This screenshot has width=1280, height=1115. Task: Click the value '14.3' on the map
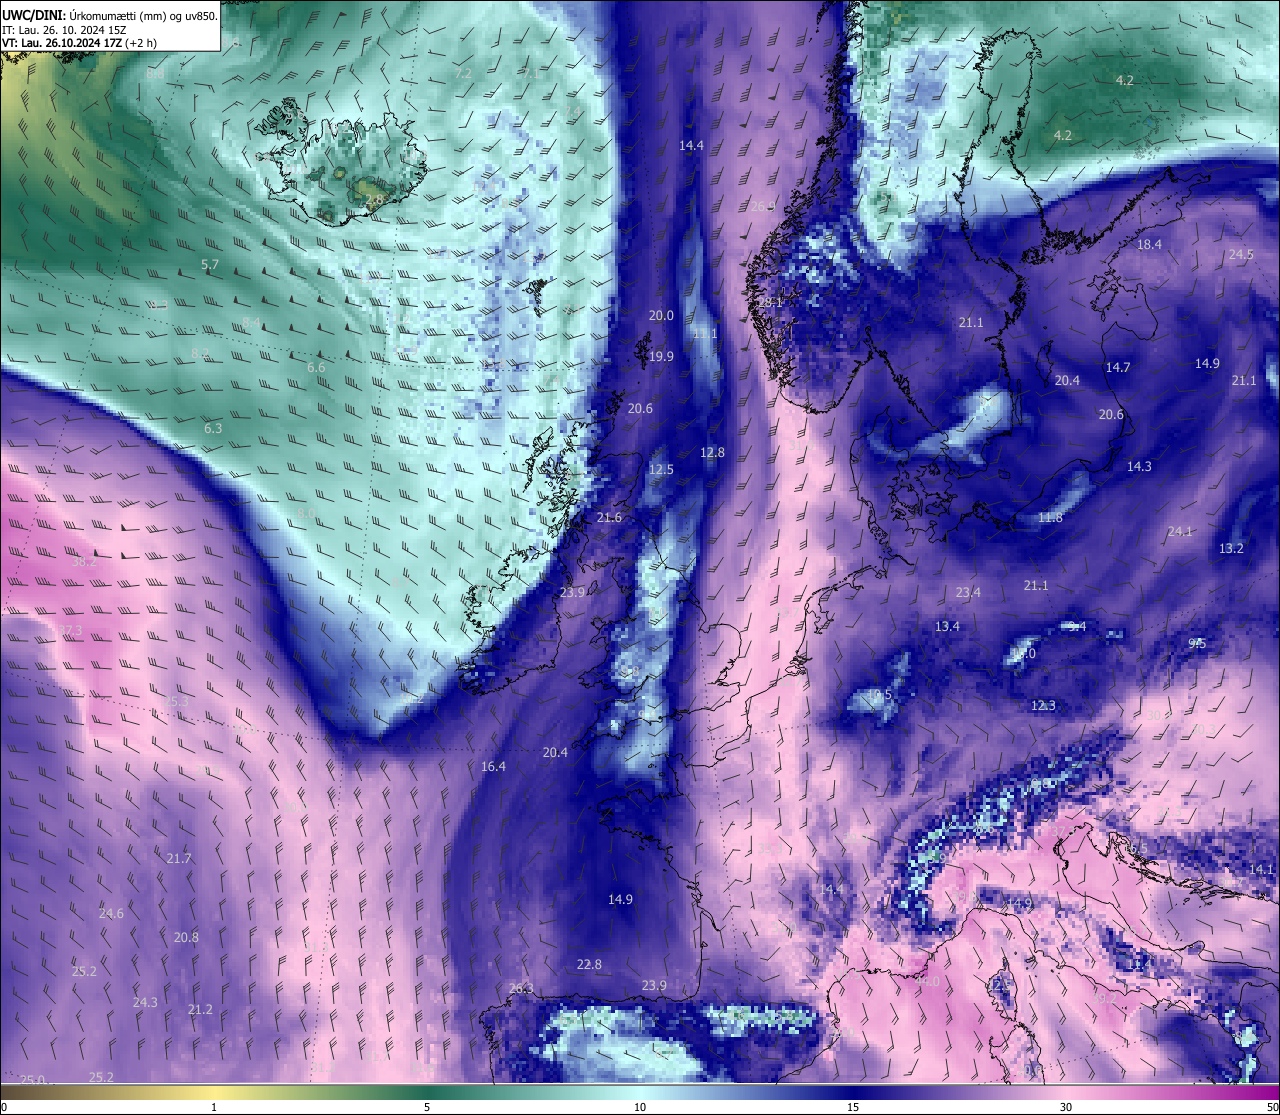(1139, 467)
